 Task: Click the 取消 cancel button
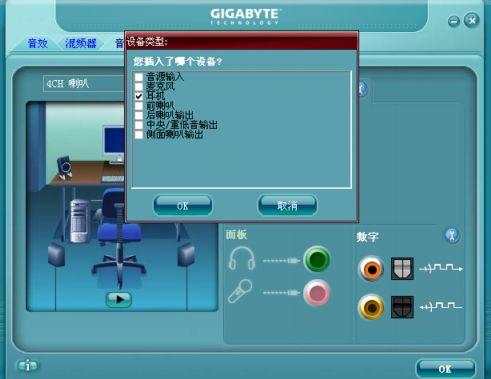[x=287, y=205]
